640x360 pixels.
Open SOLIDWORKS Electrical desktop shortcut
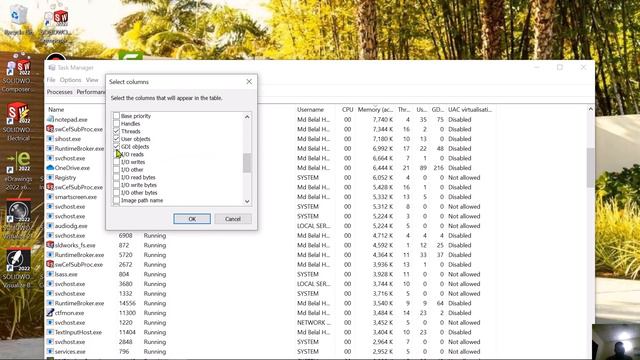click(x=18, y=122)
